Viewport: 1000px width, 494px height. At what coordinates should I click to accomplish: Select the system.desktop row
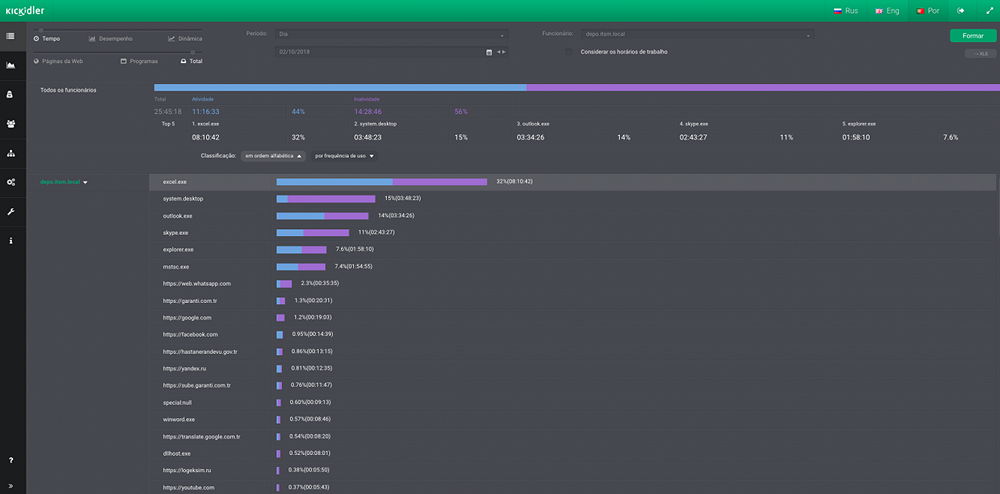click(x=572, y=199)
